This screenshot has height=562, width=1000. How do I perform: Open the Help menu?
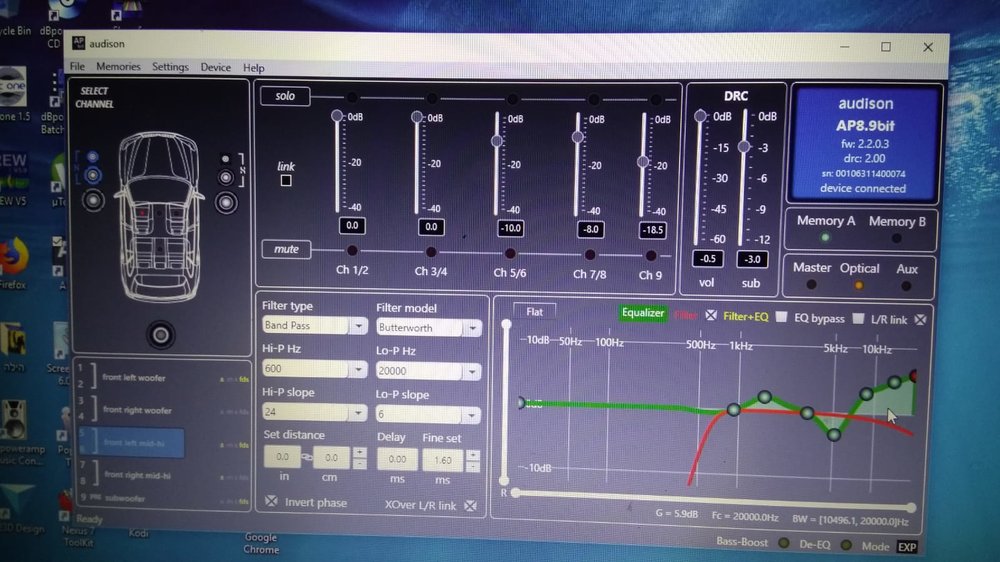(253, 68)
